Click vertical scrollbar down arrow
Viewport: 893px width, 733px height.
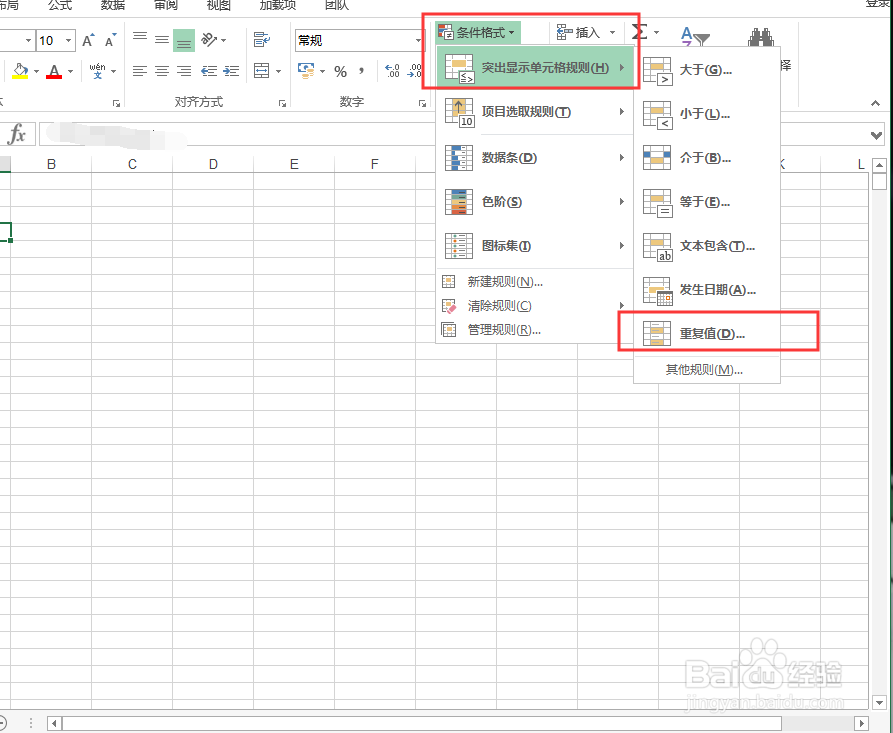pyautogui.click(x=879, y=703)
